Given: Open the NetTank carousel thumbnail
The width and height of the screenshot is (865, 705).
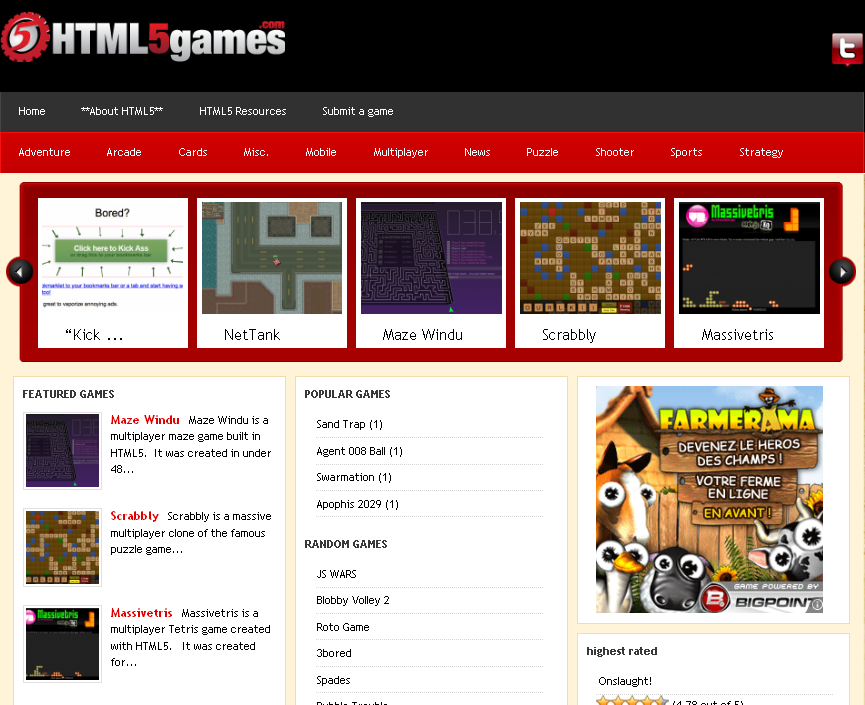Looking at the screenshot, I should pos(272,258).
